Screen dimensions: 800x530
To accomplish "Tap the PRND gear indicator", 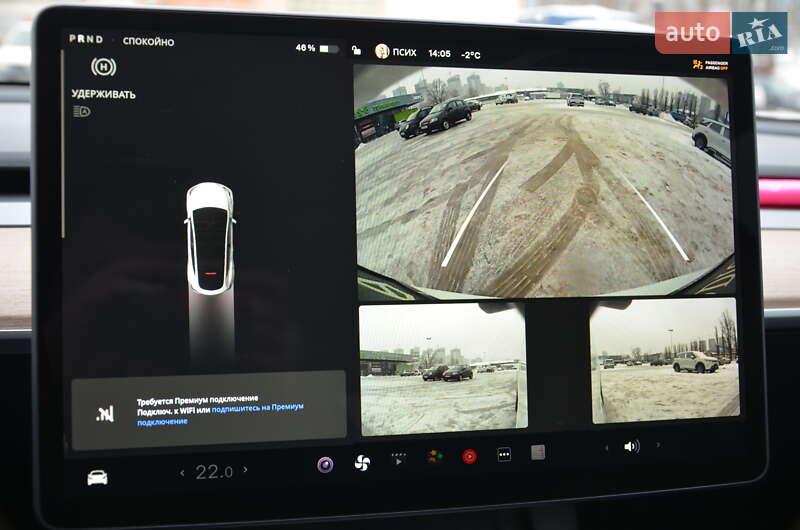I will (x=86, y=39).
